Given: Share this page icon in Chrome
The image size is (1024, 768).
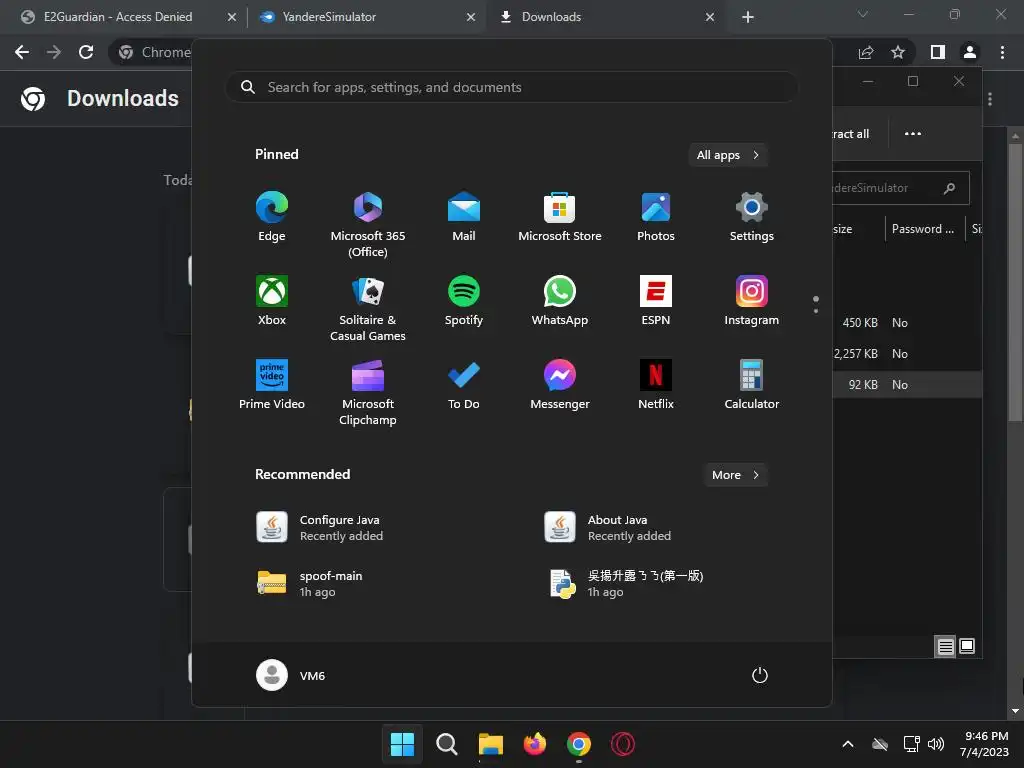Looking at the screenshot, I should point(866,52).
